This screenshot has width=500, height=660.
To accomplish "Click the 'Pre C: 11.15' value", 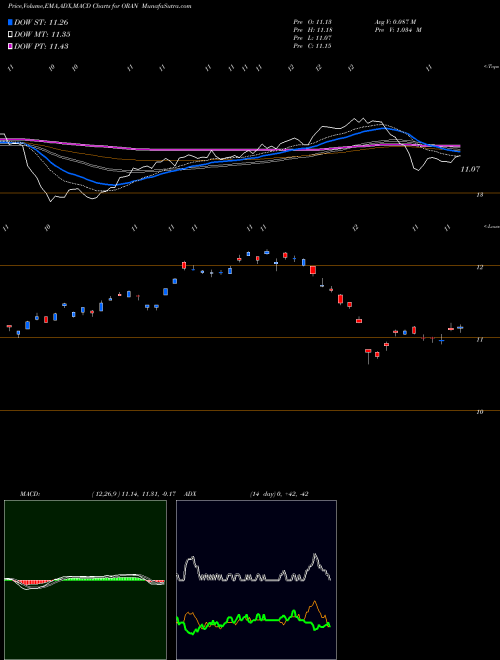I will click(x=312, y=46).
